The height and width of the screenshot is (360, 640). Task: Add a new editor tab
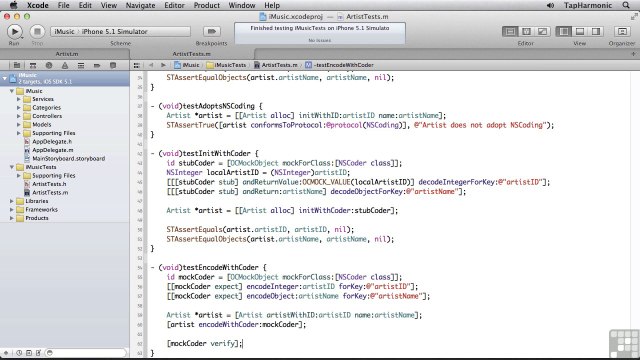tap(633, 54)
